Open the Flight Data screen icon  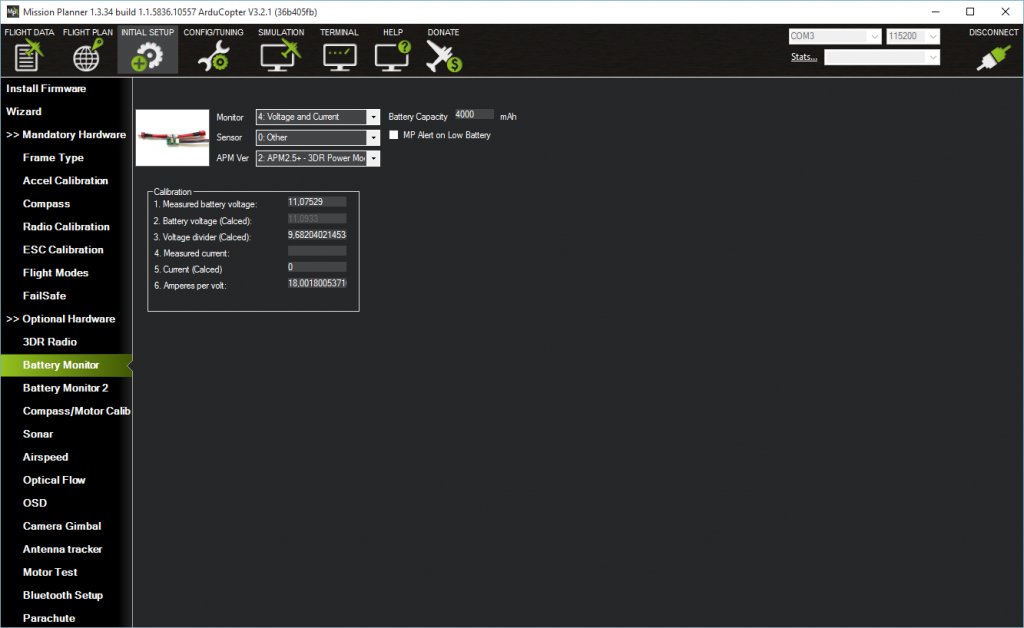(28, 55)
